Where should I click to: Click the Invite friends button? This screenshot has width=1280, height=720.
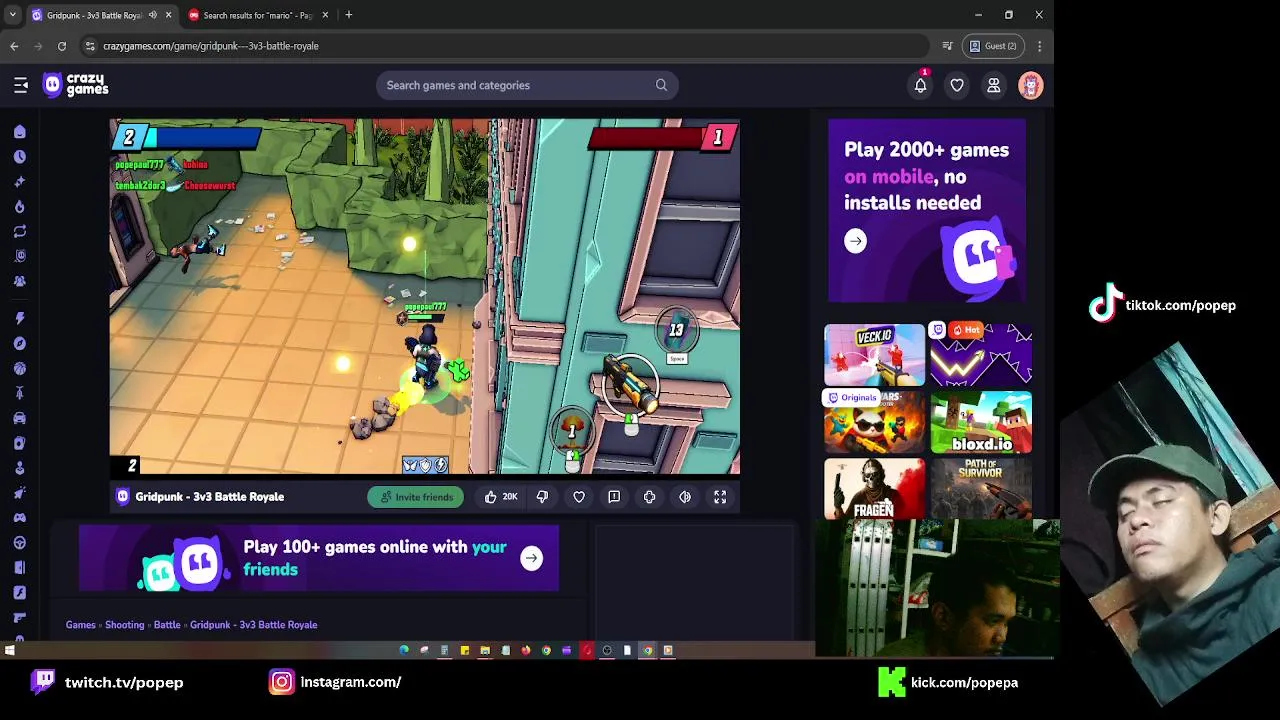[x=416, y=497]
